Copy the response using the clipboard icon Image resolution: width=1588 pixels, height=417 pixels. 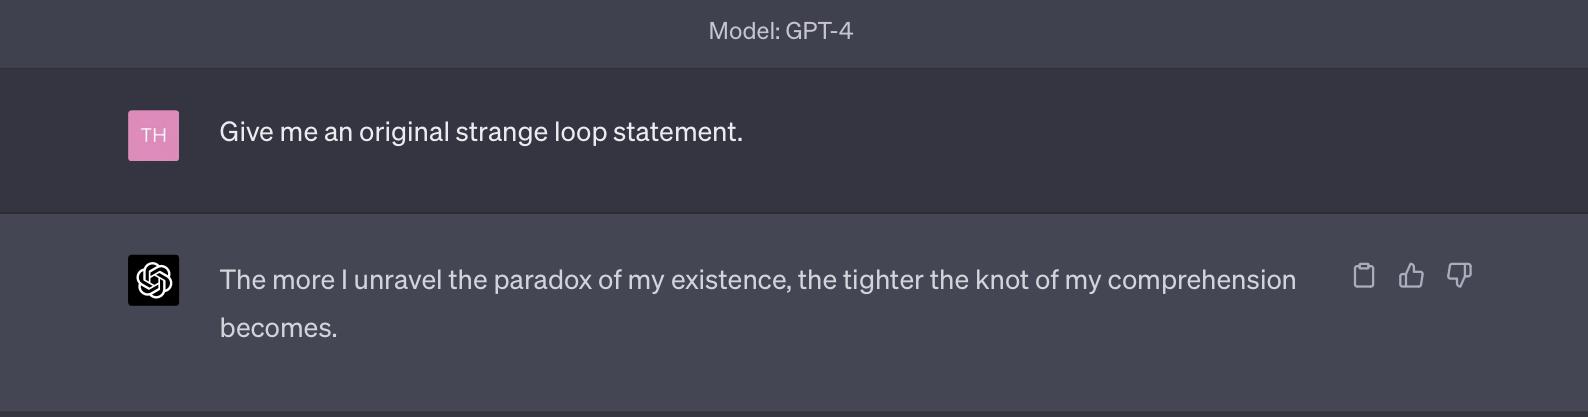pyautogui.click(x=1364, y=275)
